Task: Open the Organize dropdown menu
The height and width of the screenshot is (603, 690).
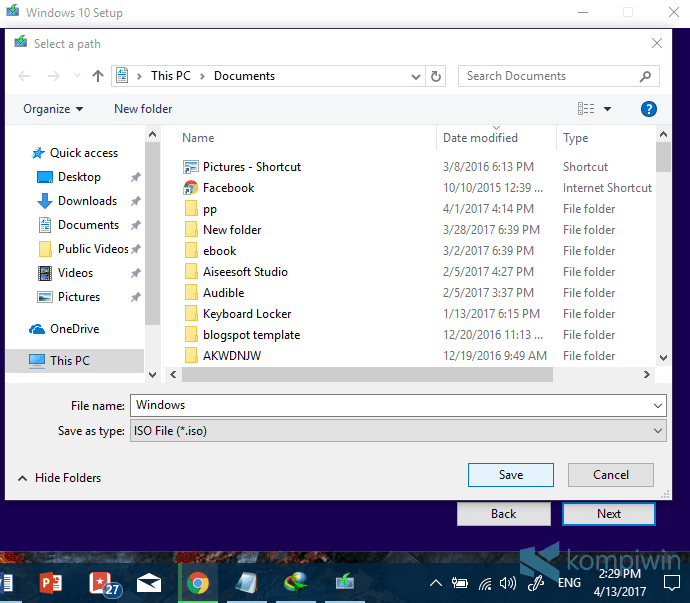Action: (53, 109)
